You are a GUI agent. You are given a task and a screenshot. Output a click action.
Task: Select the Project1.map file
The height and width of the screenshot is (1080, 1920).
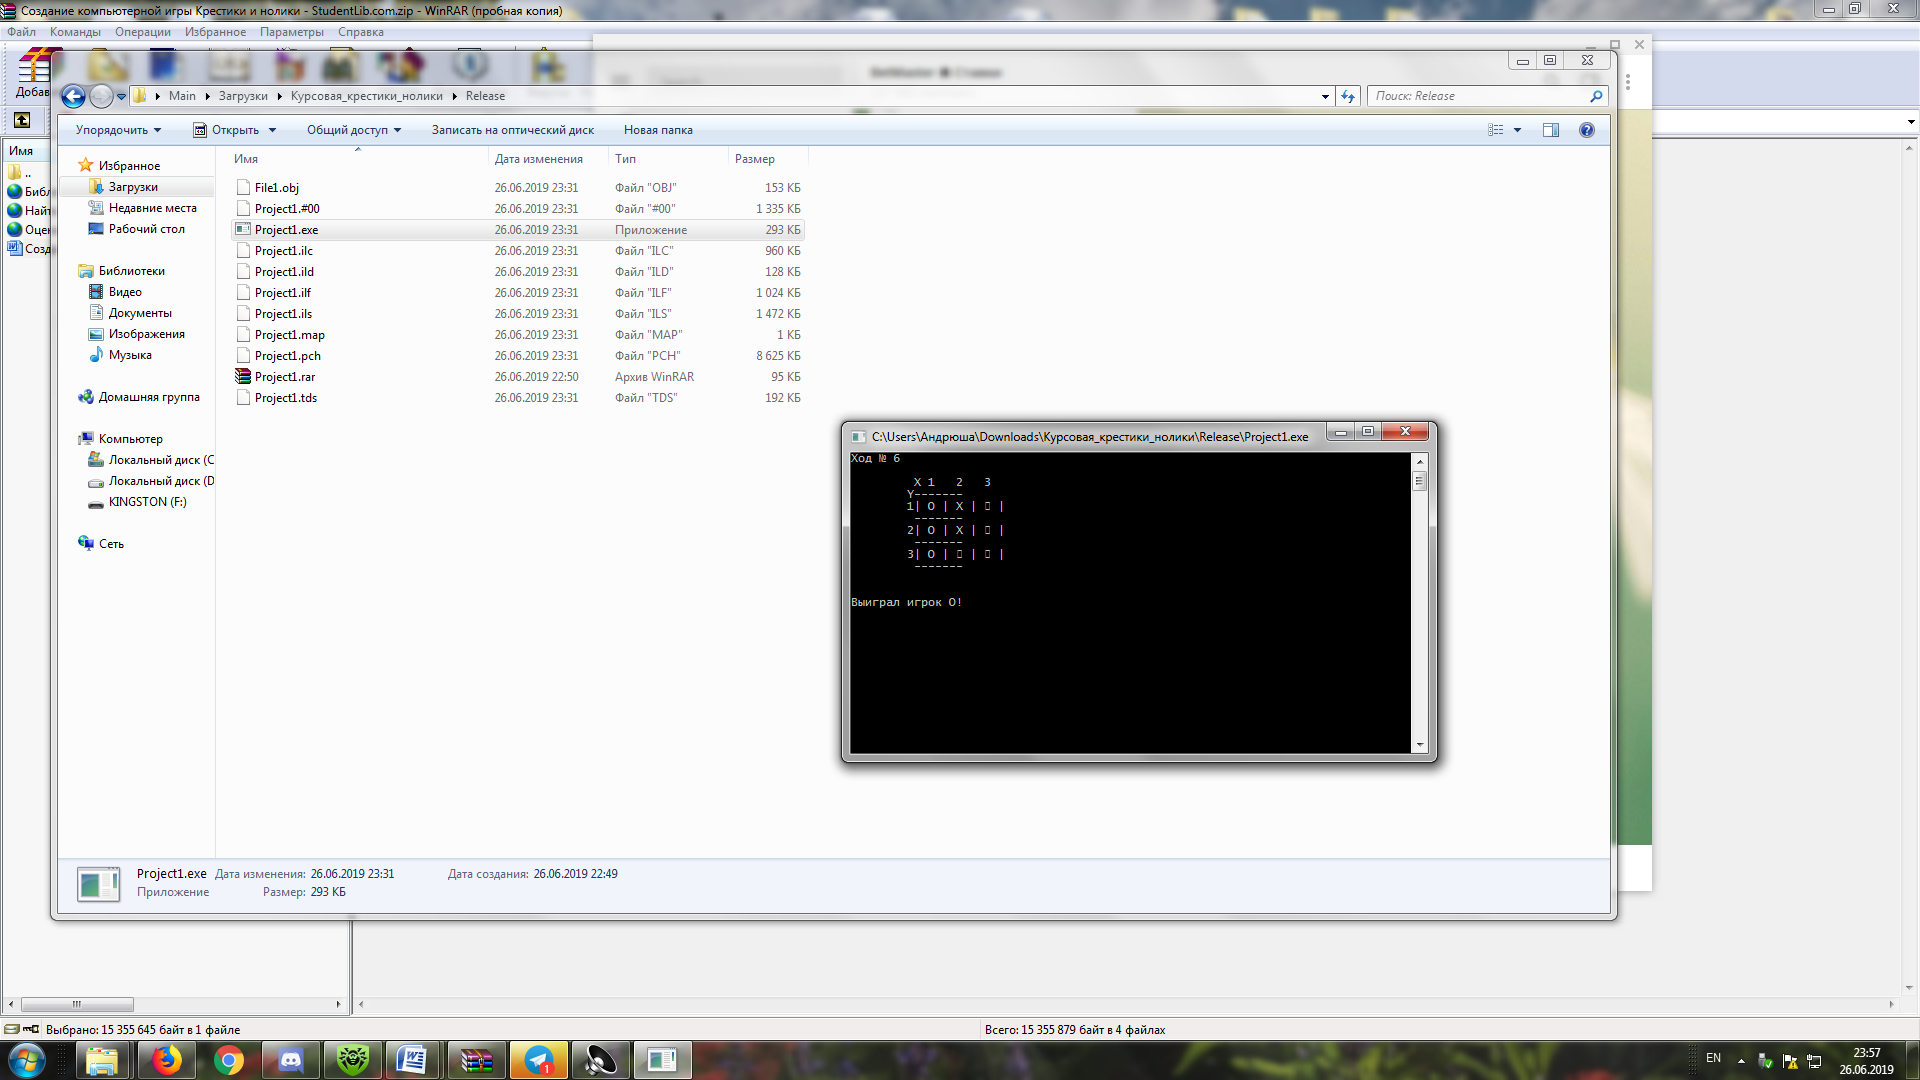(x=289, y=335)
